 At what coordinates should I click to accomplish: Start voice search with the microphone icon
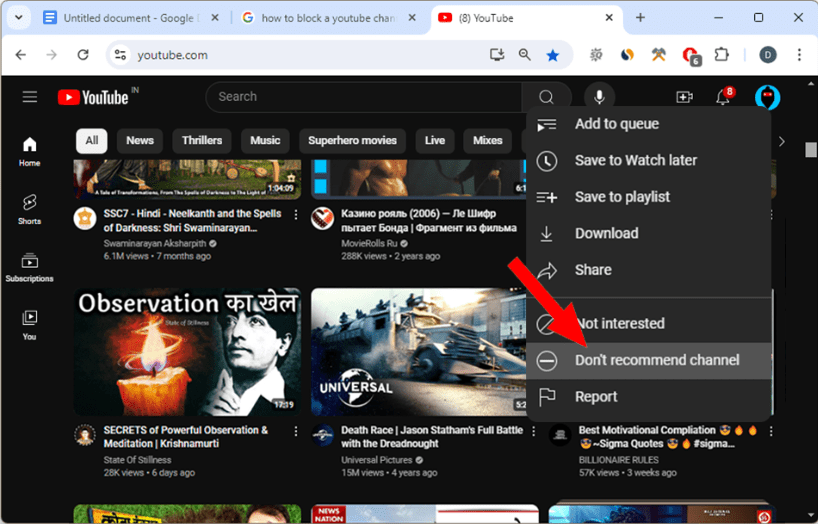pos(599,97)
